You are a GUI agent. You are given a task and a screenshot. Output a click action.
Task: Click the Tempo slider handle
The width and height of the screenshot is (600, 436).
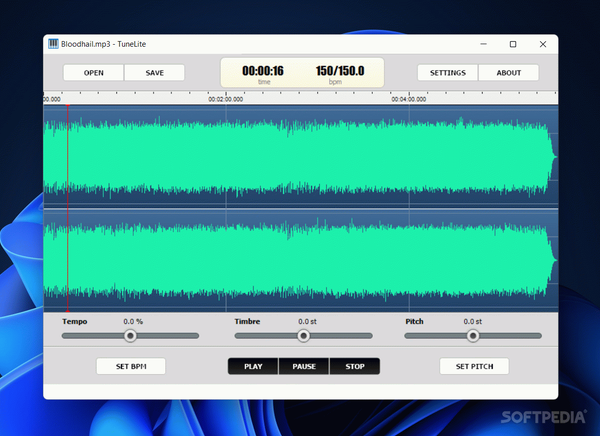click(x=130, y=336)
